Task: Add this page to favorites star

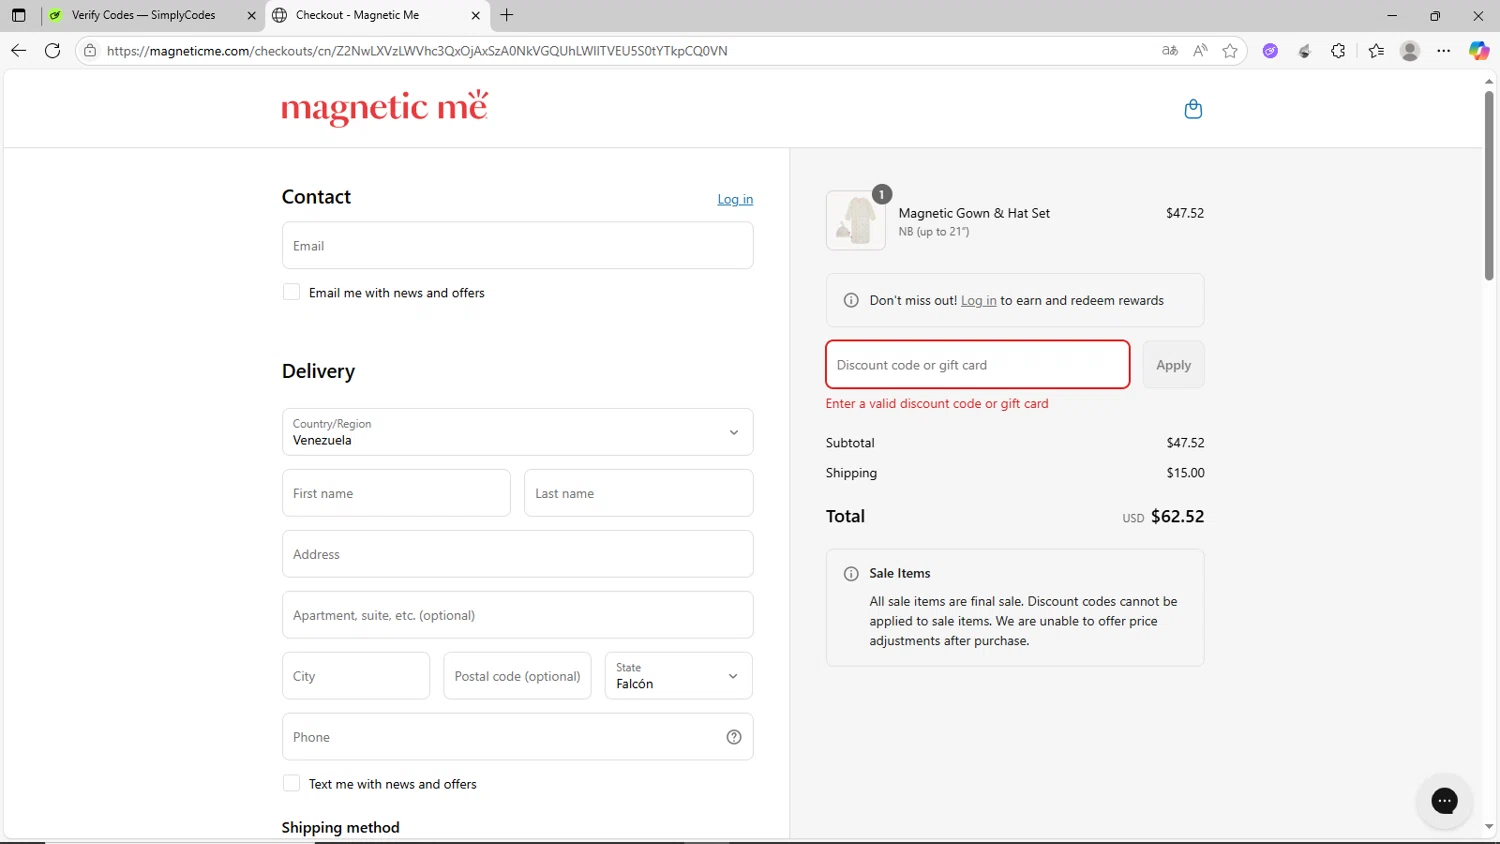Action: coord(1230,50)
